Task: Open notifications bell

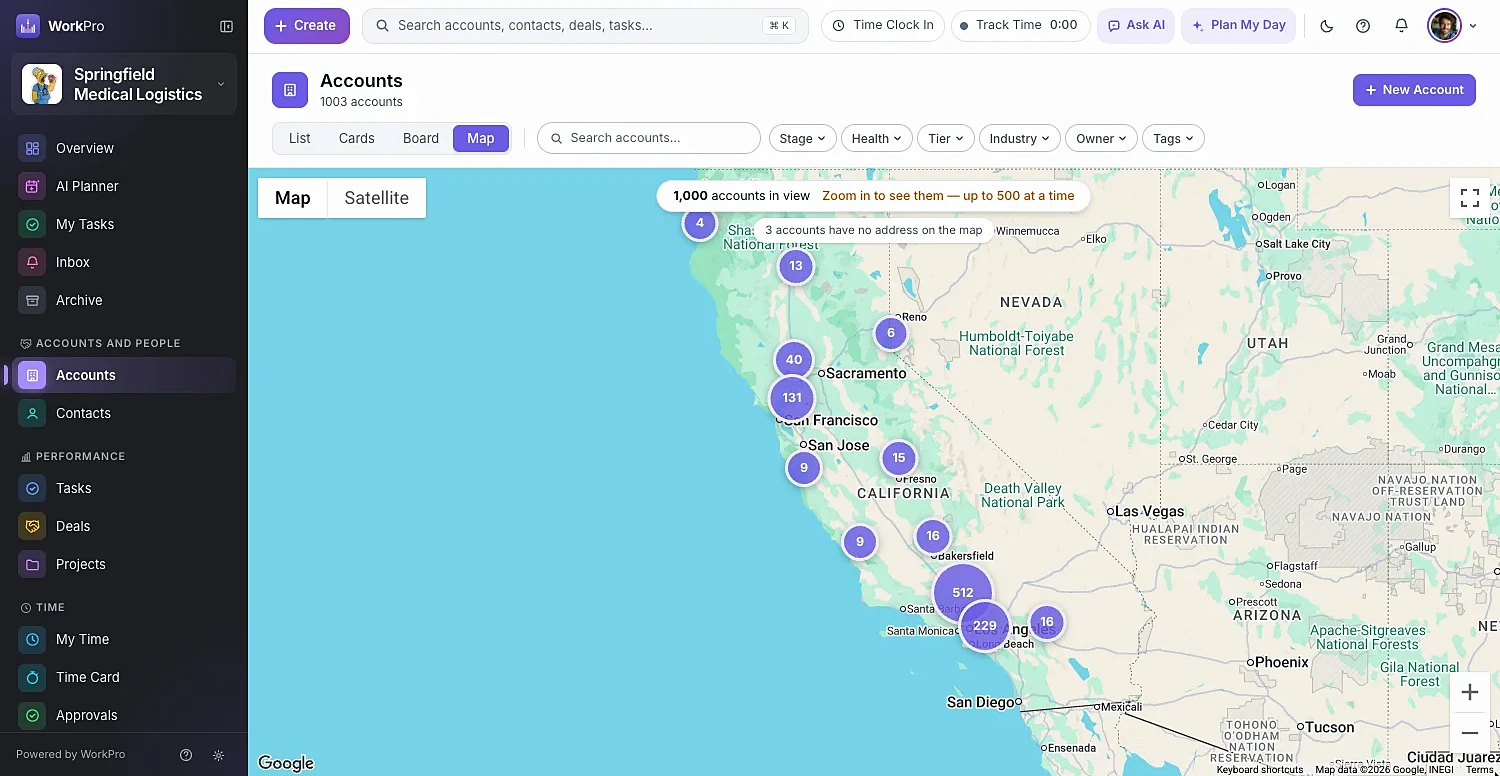Action: [1401, 26]
